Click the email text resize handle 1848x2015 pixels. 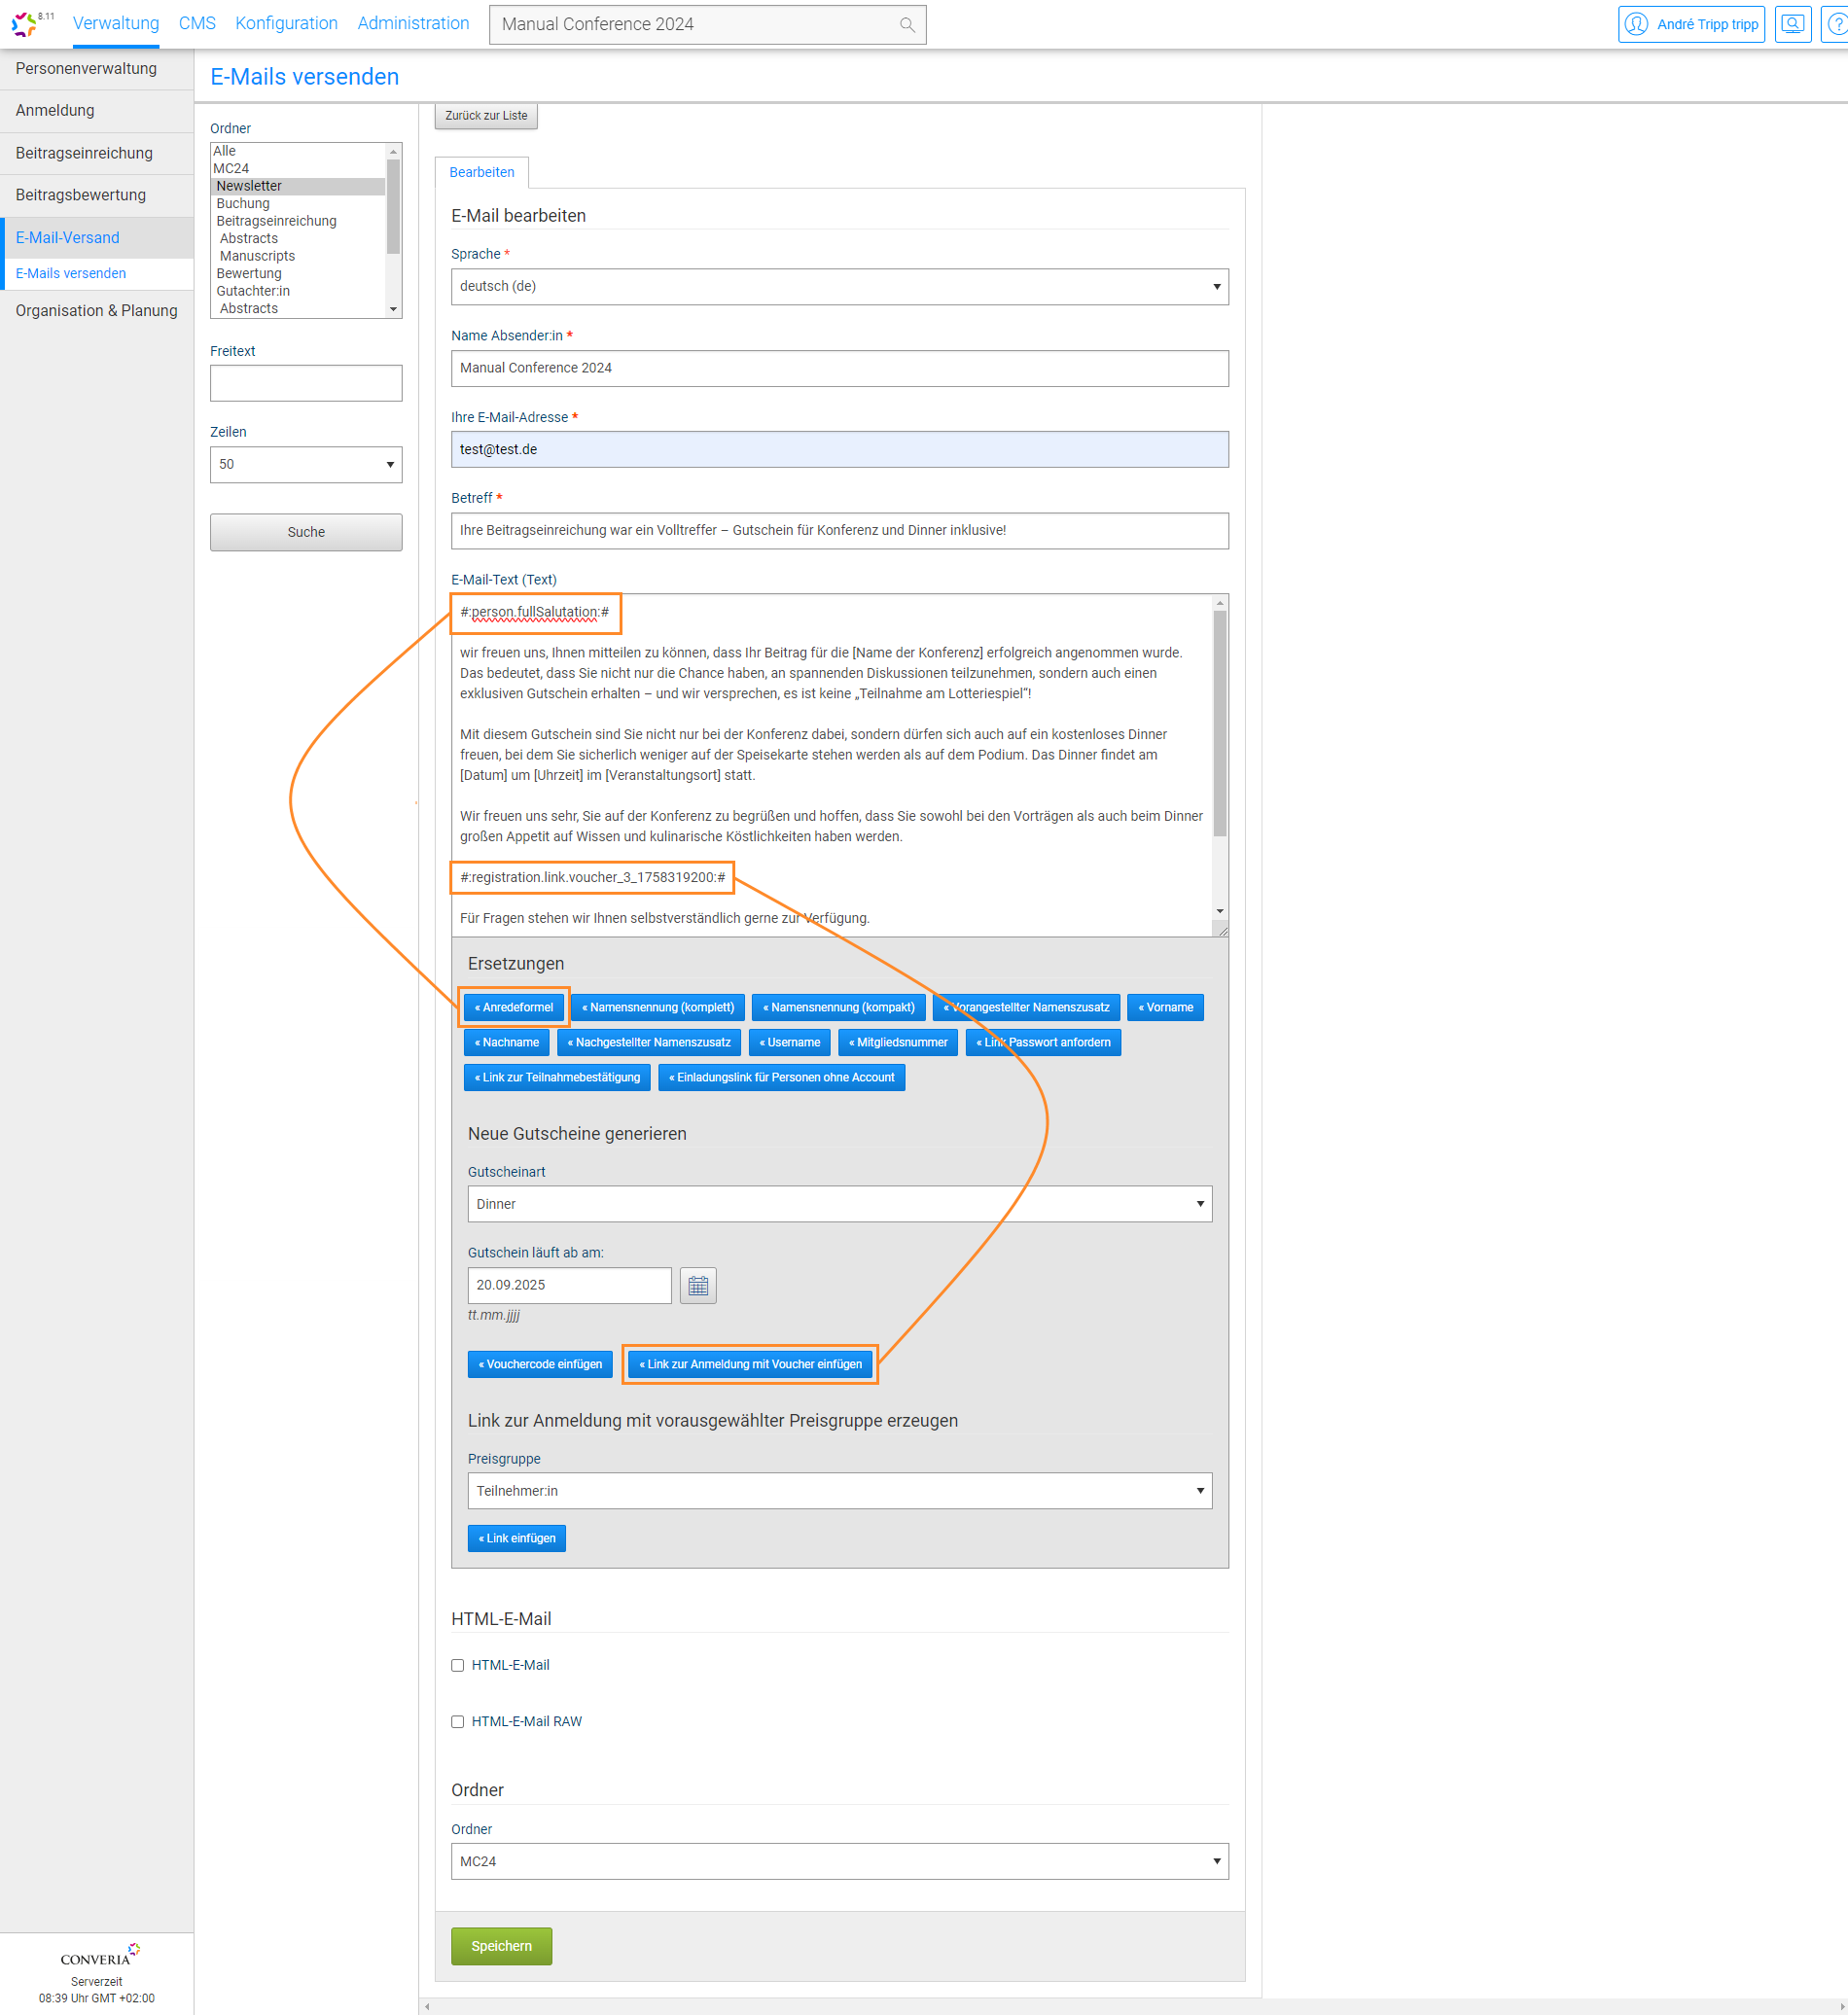1221,930
